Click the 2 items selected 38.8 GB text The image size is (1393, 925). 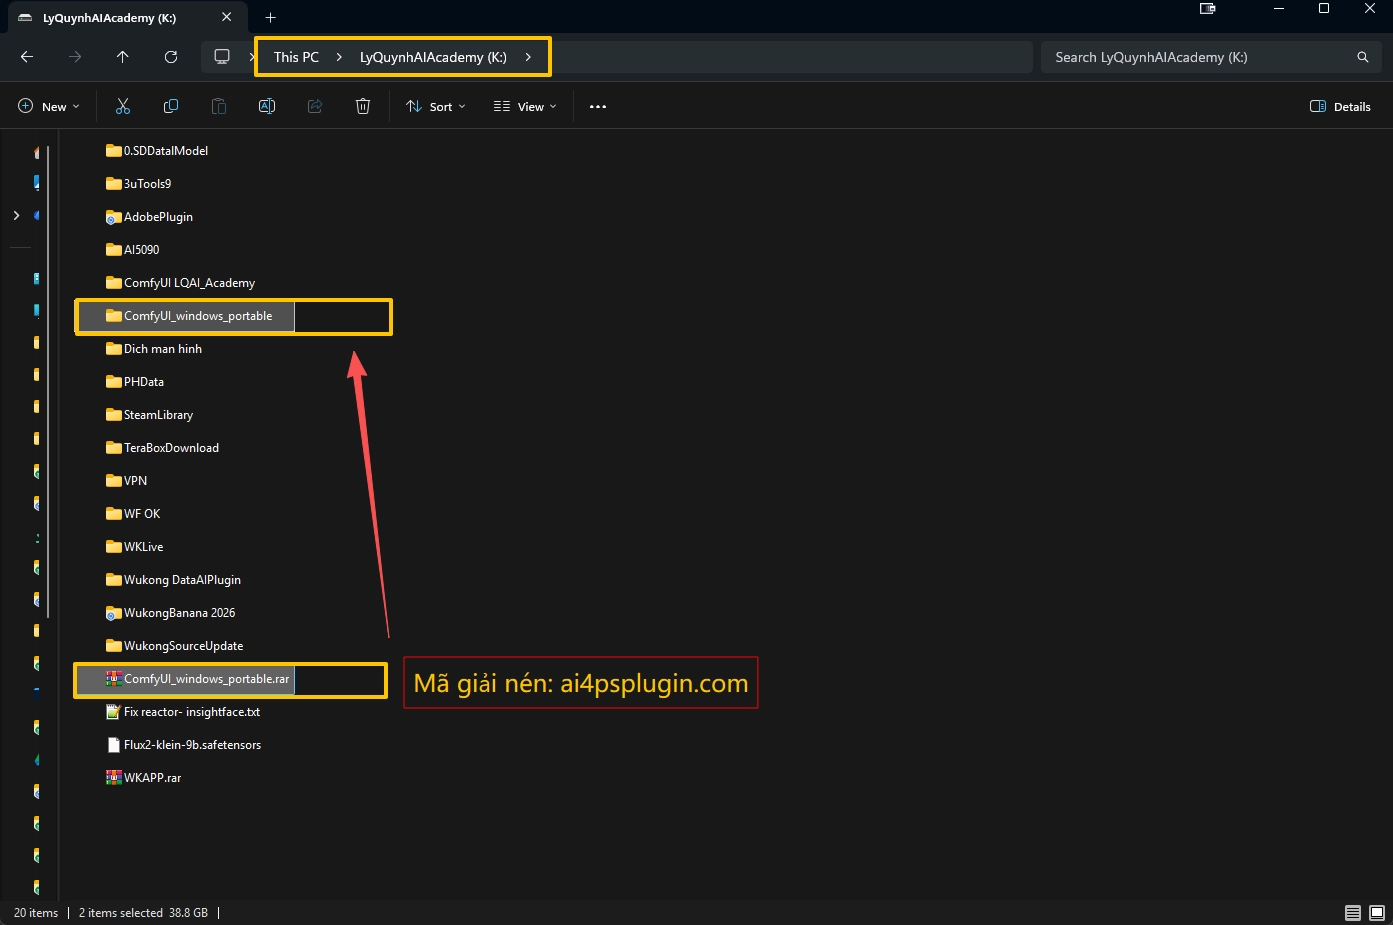pos(143,913)
